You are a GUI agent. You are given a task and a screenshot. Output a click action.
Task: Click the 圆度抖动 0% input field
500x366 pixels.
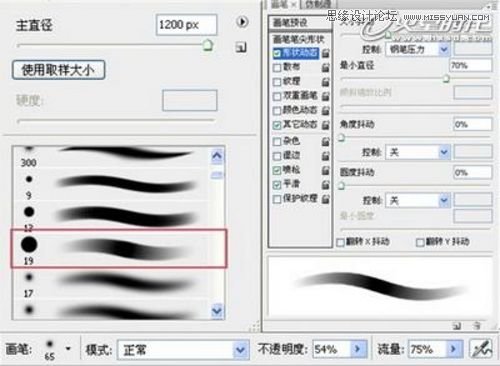pyautogui.click(x=472, y=173)
